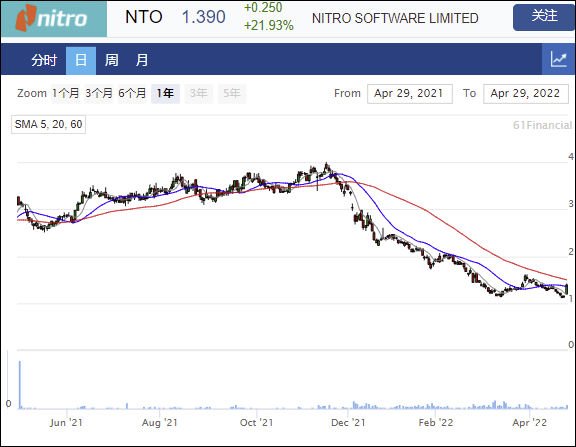Click the SMA 5, 20, 60 label
This screenshot has height=447, width=576.
click(48, 125)
